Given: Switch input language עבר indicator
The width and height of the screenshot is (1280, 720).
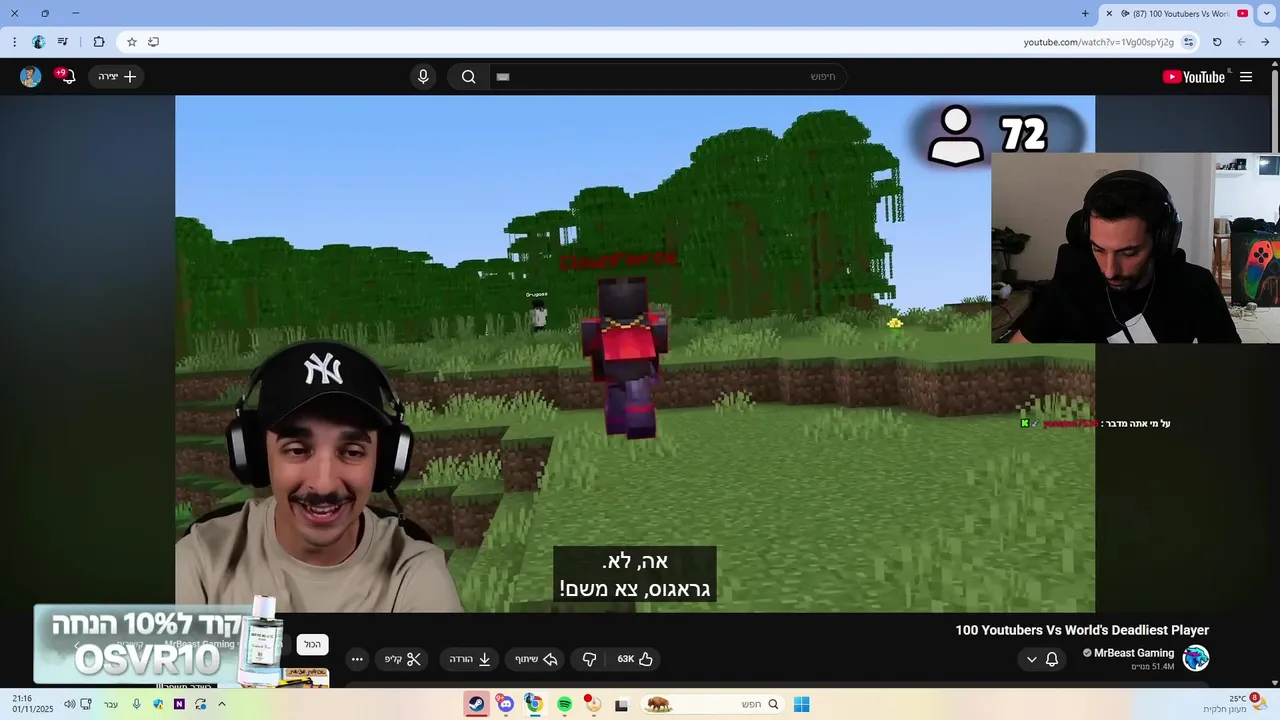Looking at the screenshot, I should (111, 704).
